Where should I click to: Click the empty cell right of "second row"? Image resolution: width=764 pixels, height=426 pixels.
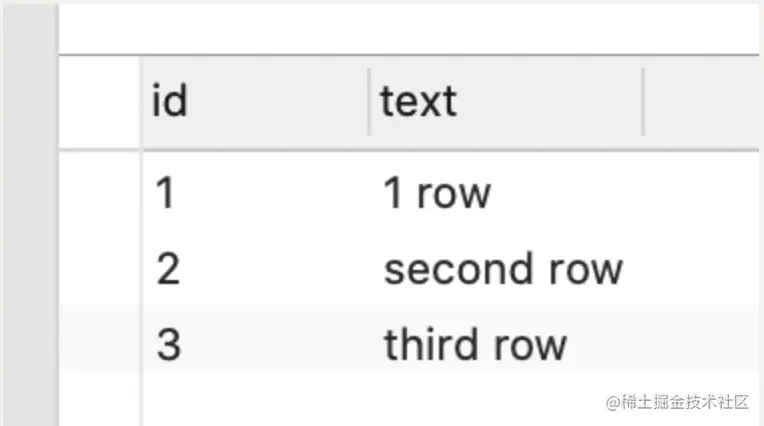pyautogui.click(x=700, y=269)
